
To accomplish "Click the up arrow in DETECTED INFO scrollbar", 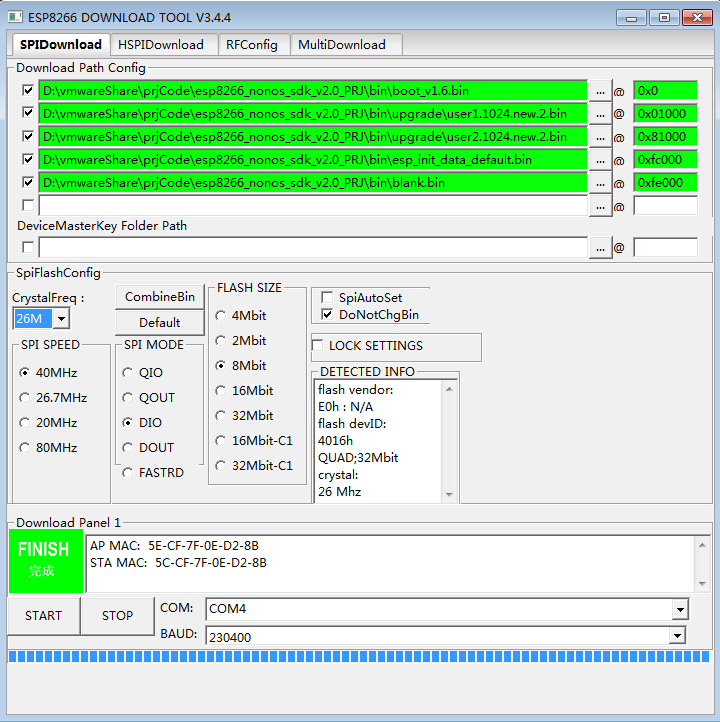I will [x=449, y=390].
